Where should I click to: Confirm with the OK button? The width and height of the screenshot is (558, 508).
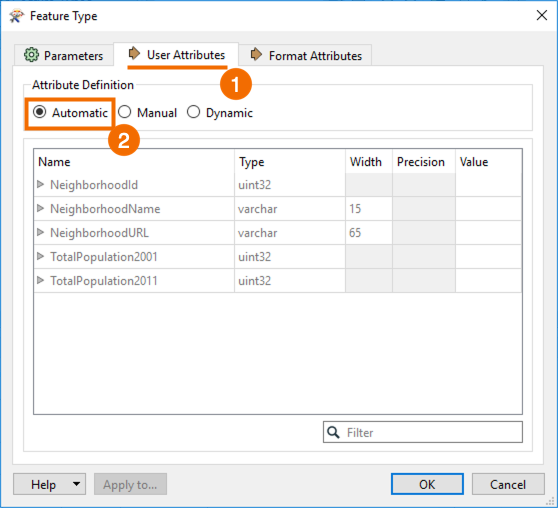427,484
